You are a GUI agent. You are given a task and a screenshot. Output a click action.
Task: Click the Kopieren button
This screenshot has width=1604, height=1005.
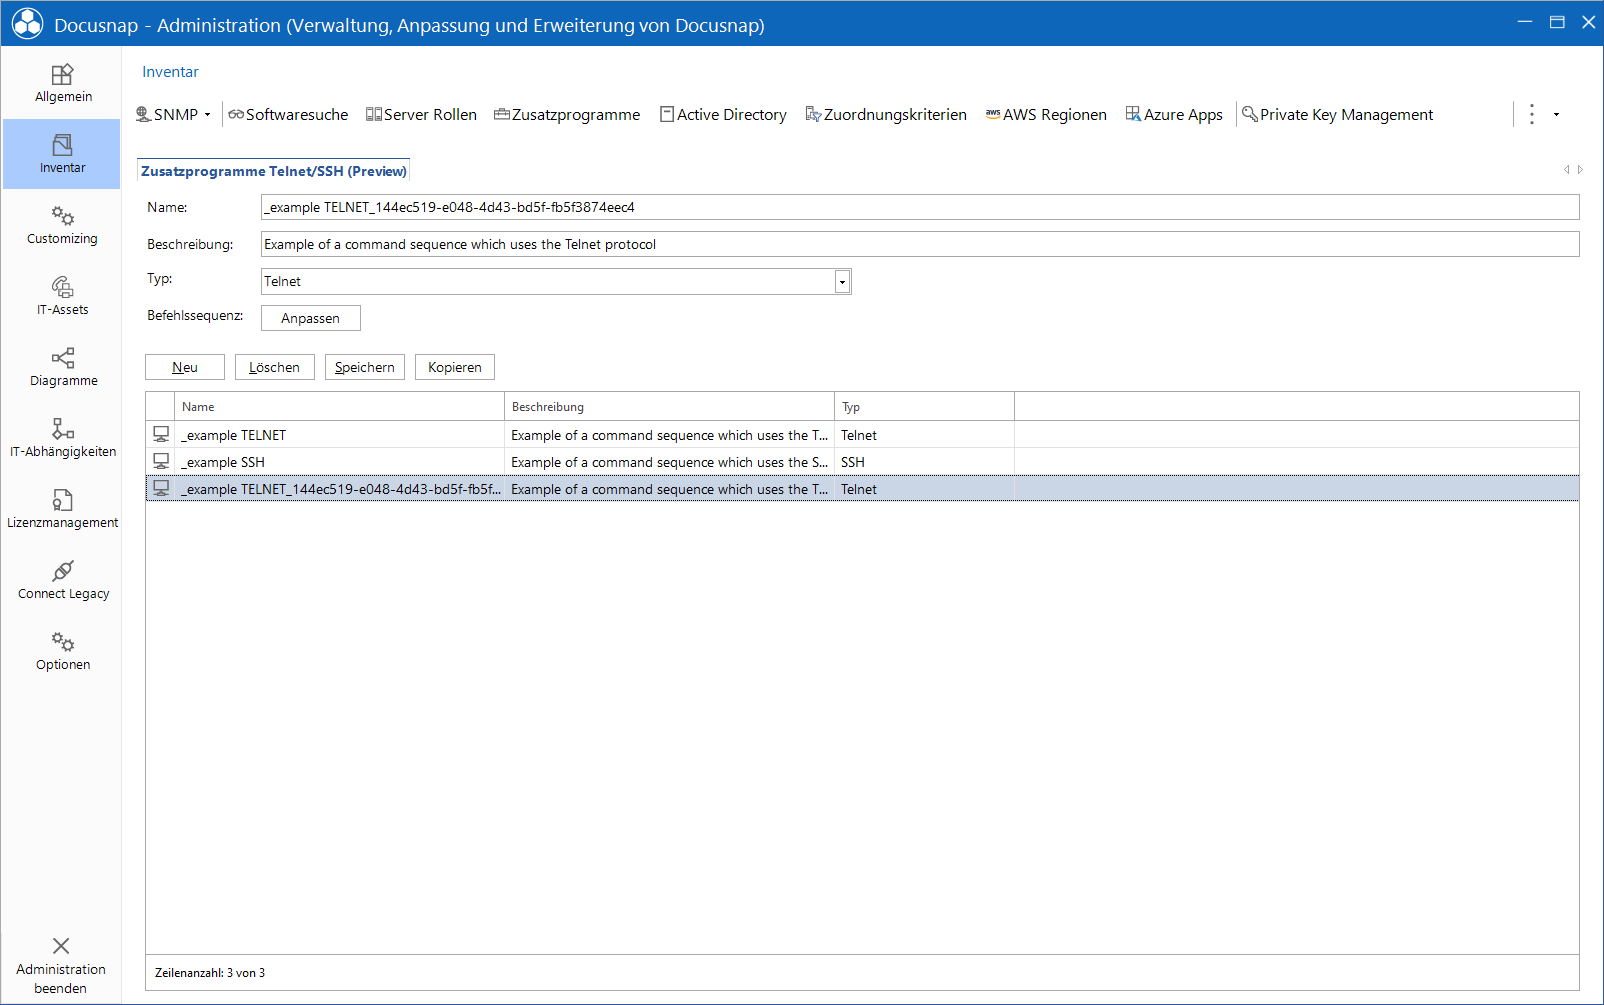pyautogui.click(x=455, y=367)
